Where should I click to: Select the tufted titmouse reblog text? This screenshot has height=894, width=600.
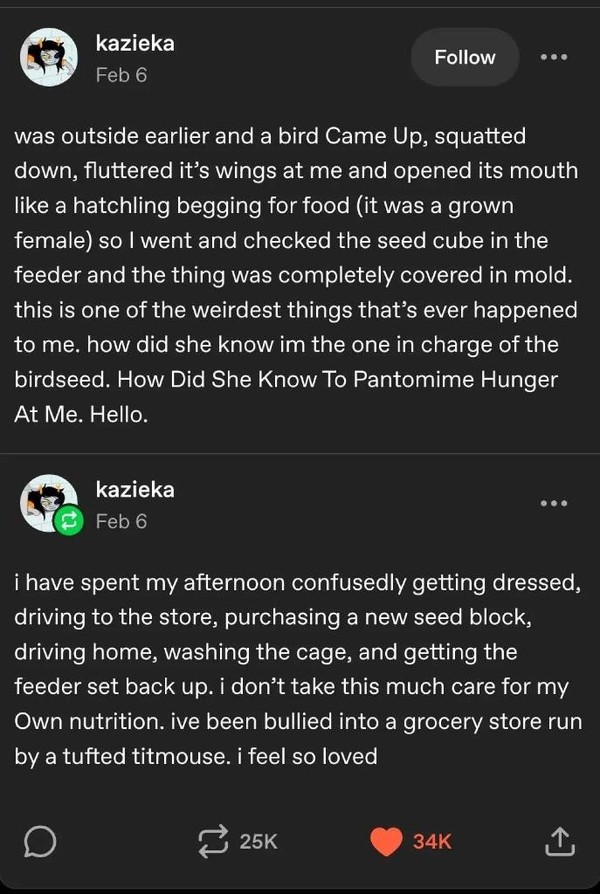[298, 669]
